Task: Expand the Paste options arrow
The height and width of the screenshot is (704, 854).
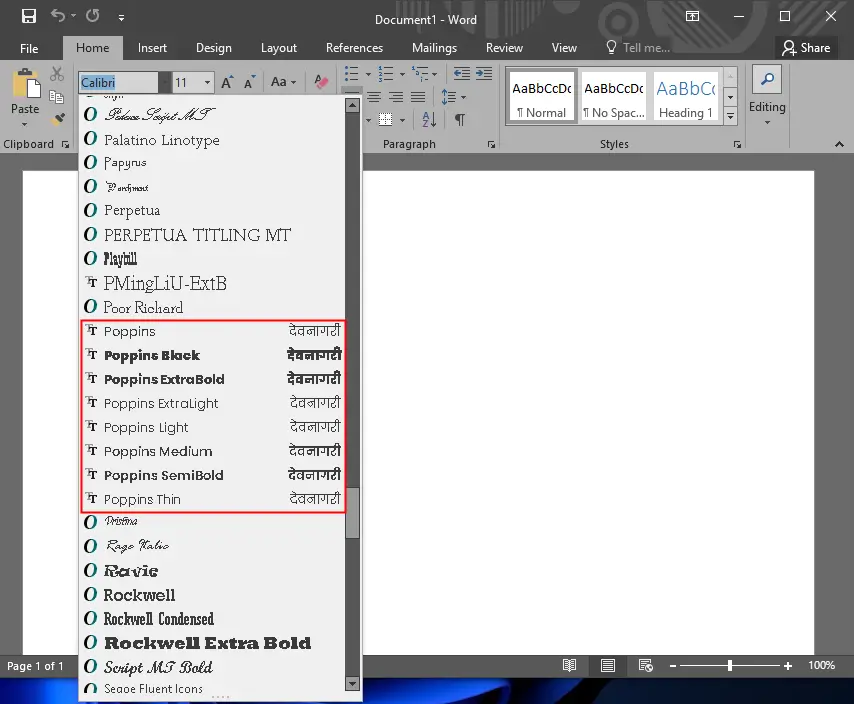Action: [25, 125]
